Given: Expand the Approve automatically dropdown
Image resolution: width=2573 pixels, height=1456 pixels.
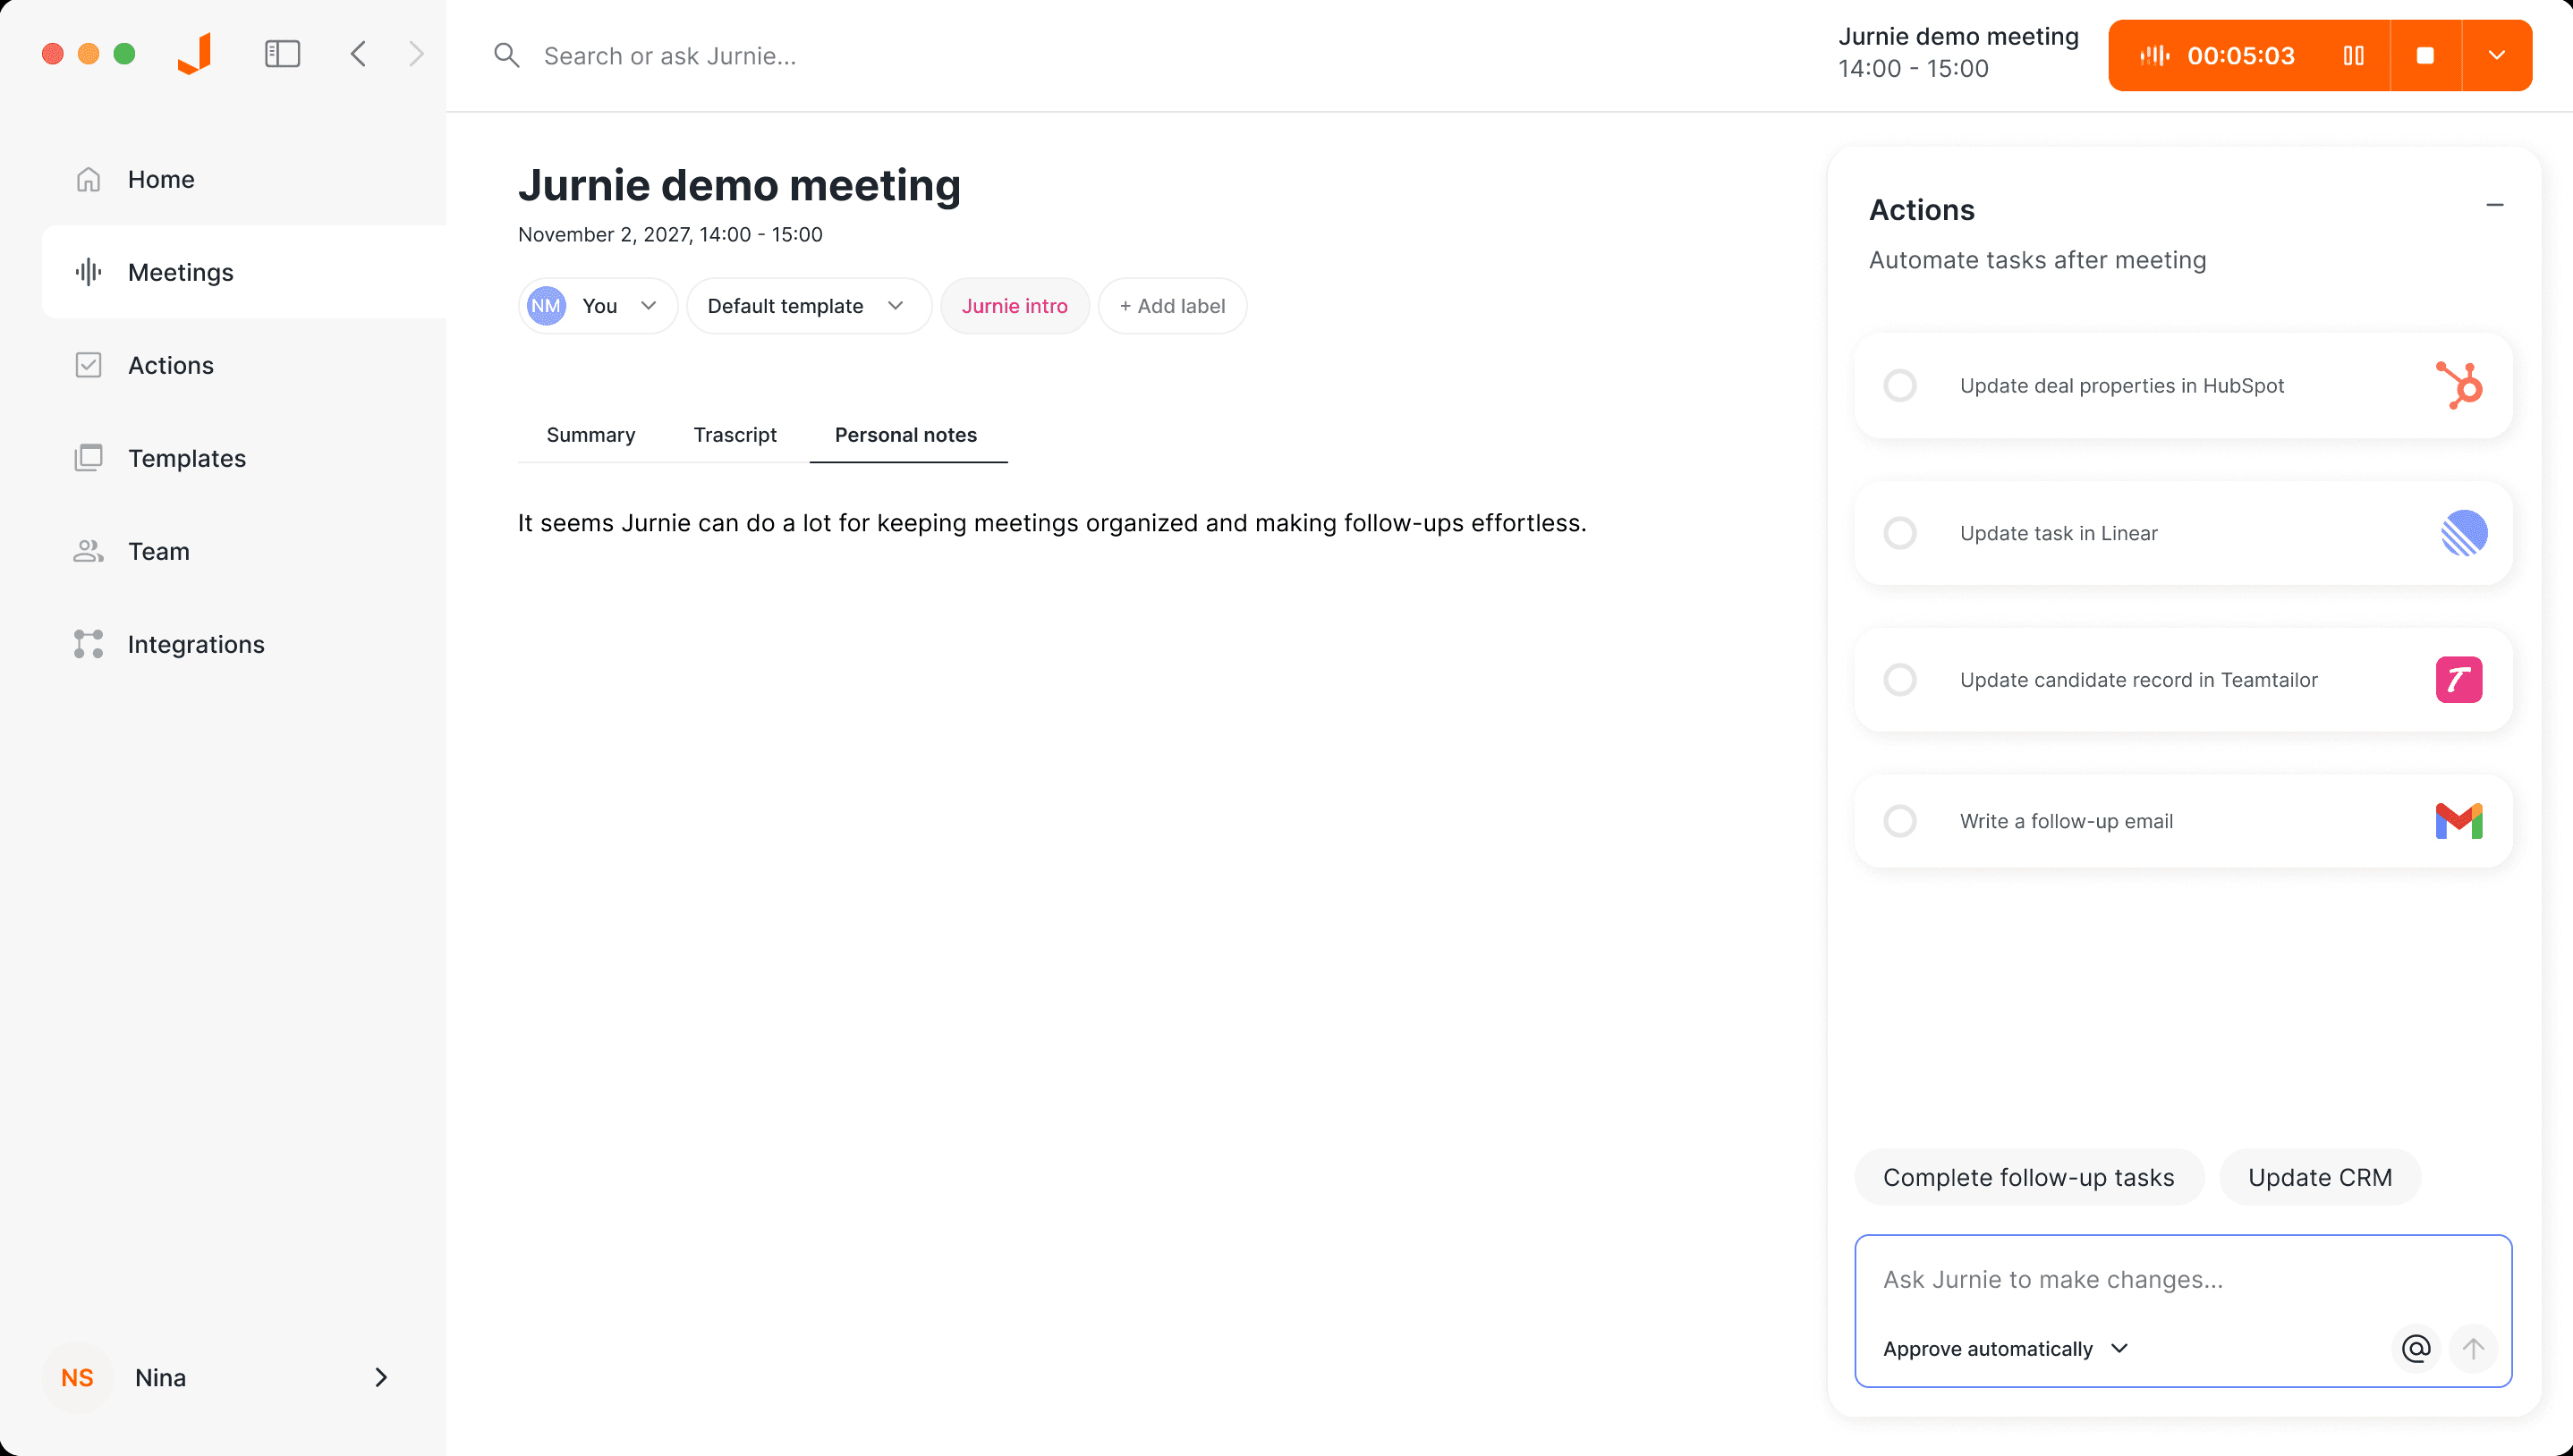Looking at the screenshot, I should click(2005, 1349).
